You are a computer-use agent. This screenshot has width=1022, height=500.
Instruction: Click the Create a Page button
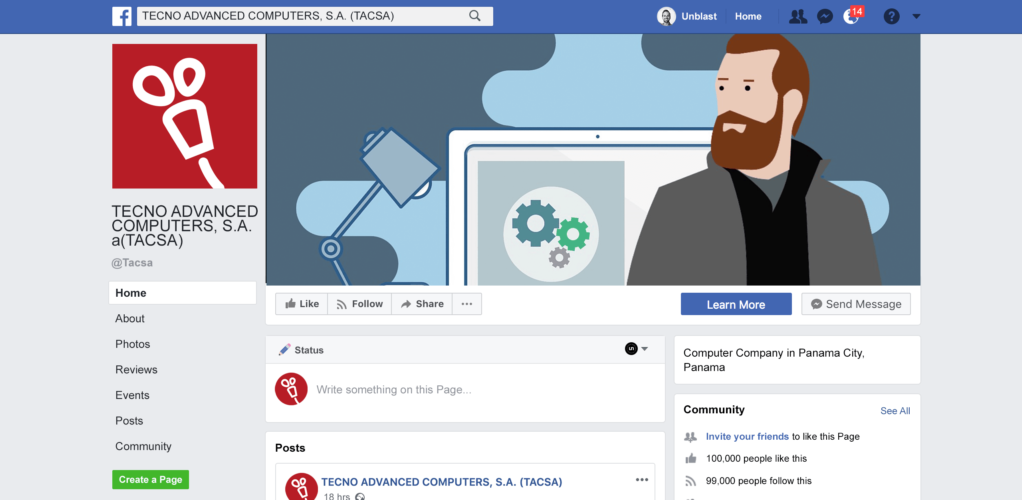[151, 479]
